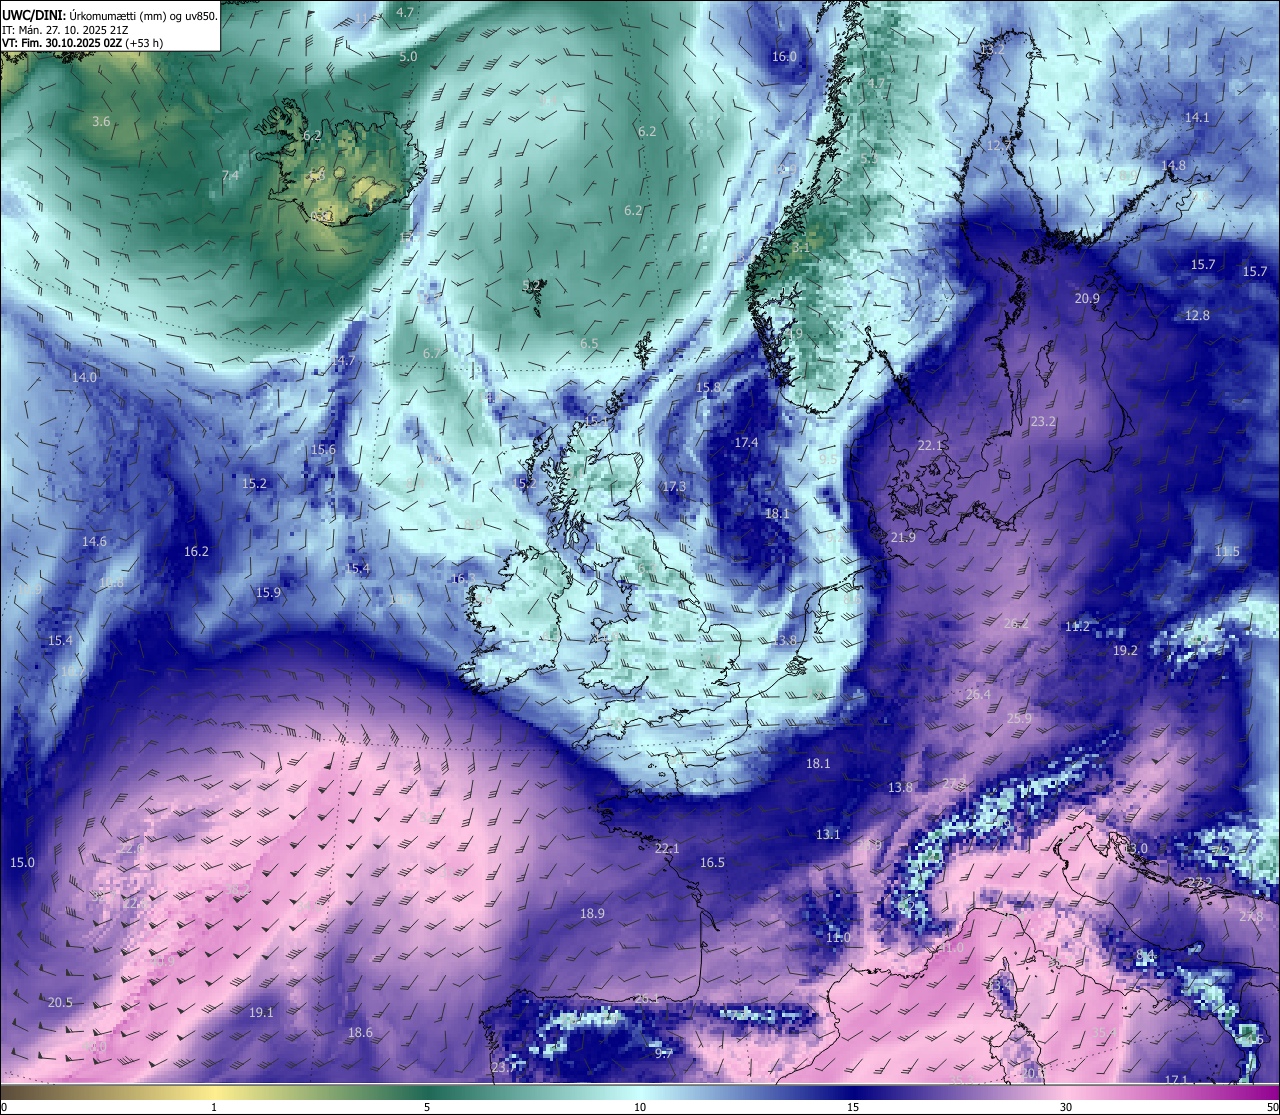Click the '23.2' value label

pos(1043,421)
